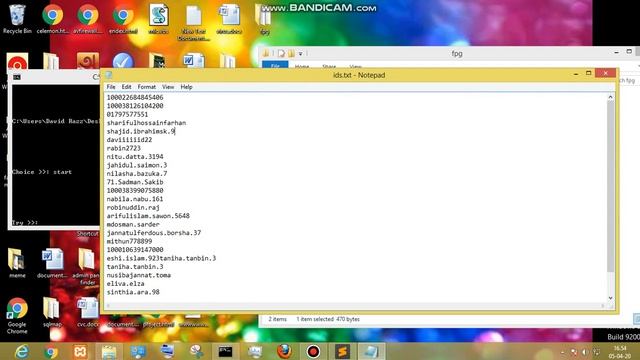Click the 'Try >>:' prompt in console window
The height and width of the screenshot is (360, 640).
25,222
